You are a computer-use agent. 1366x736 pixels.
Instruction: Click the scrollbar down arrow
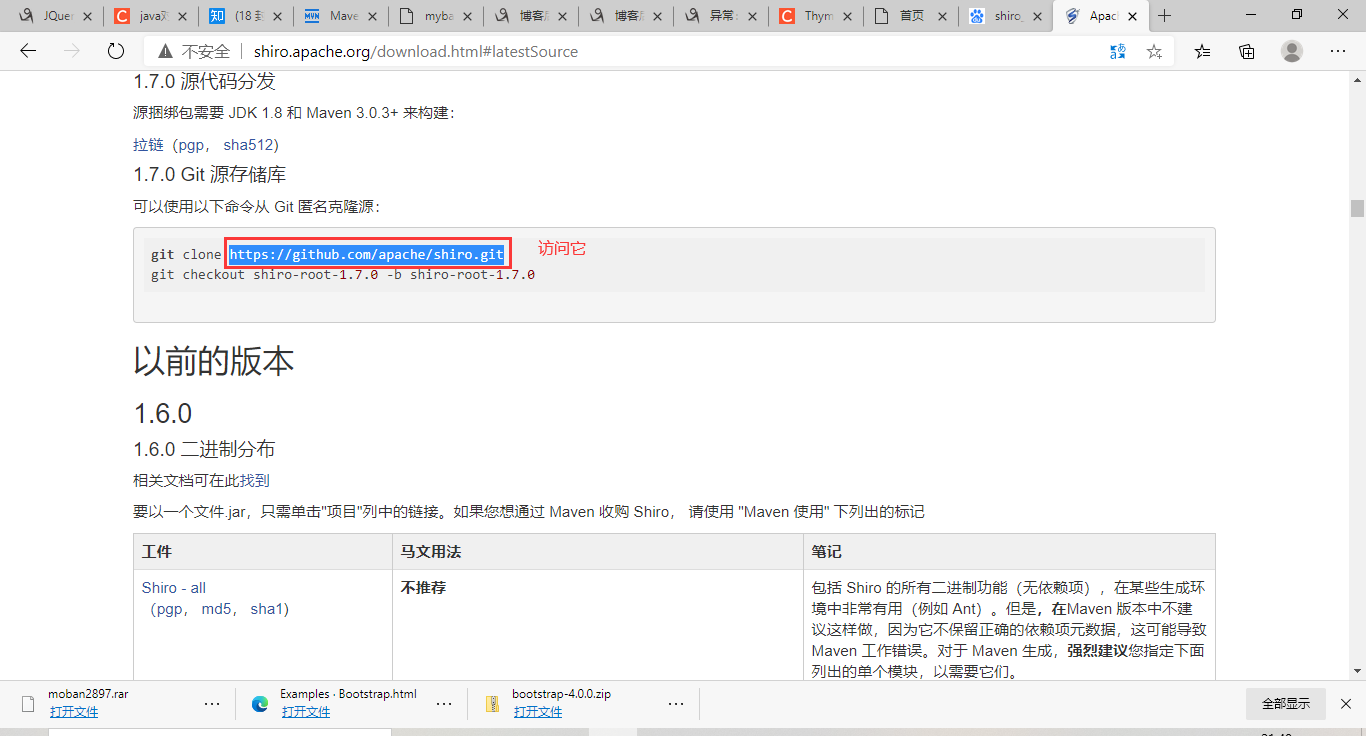[1357, 672]
